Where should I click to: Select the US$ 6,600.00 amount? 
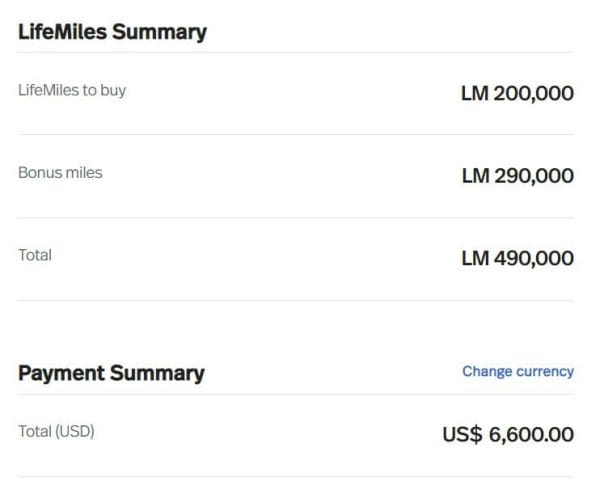[508, 434]
